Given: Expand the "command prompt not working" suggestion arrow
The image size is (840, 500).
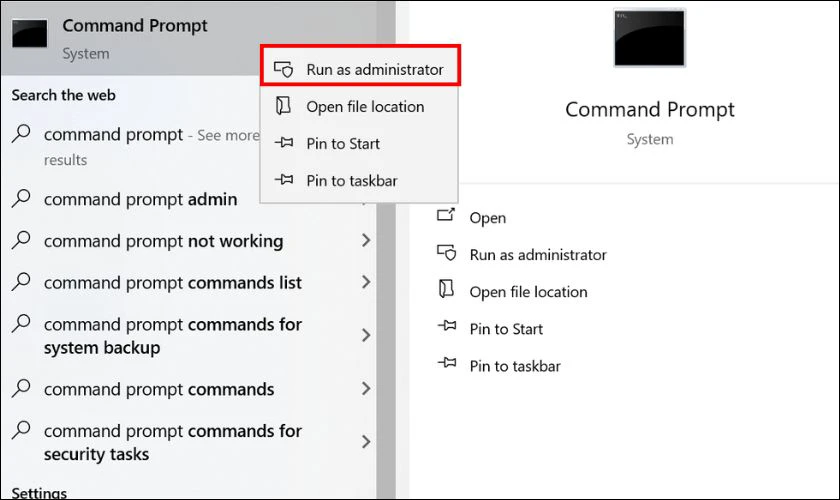Looking at the screenshot, I should (366, 241).
